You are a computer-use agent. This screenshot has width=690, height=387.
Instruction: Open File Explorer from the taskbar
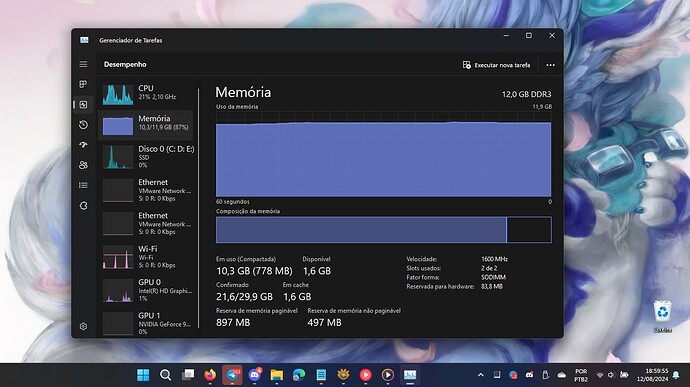(x=277, y=375)
